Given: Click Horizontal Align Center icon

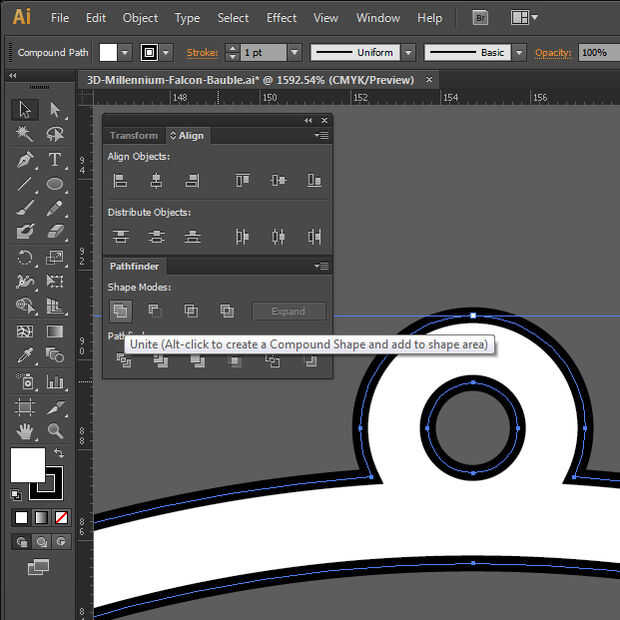Looking at the screenshot, I should (156, 181).
